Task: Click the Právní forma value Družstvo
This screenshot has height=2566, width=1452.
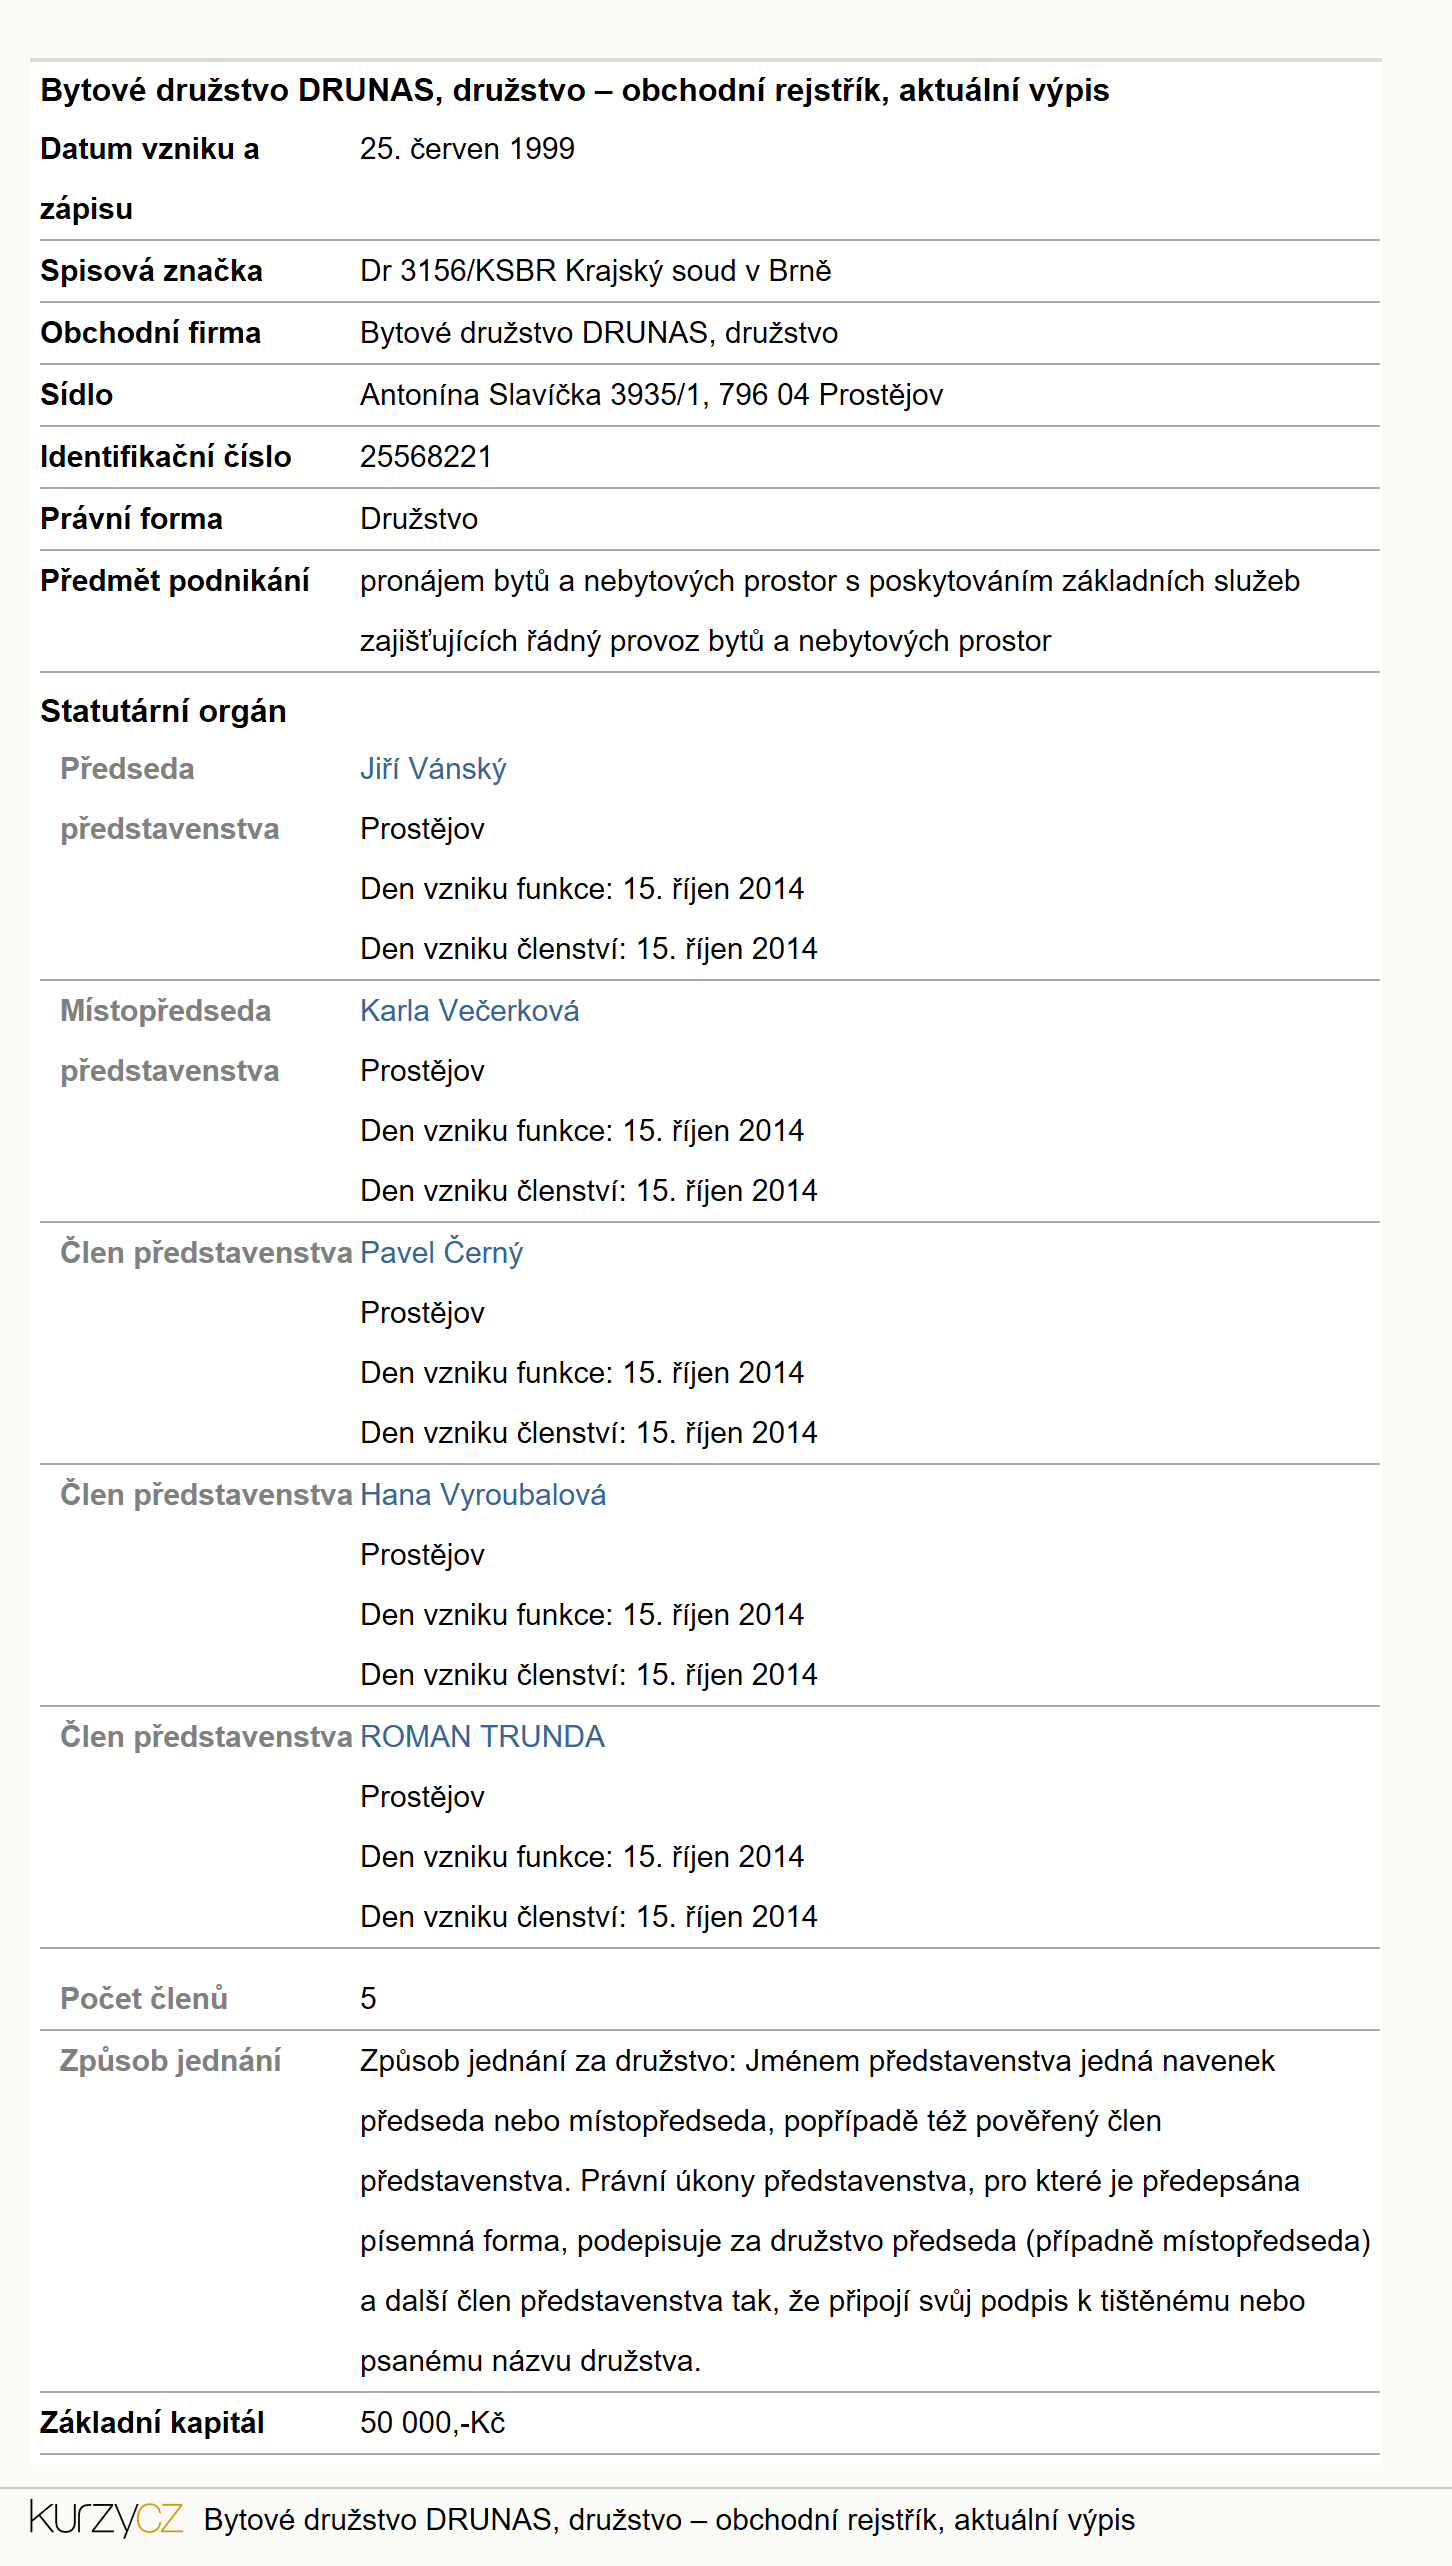Action: pos(419,519)
